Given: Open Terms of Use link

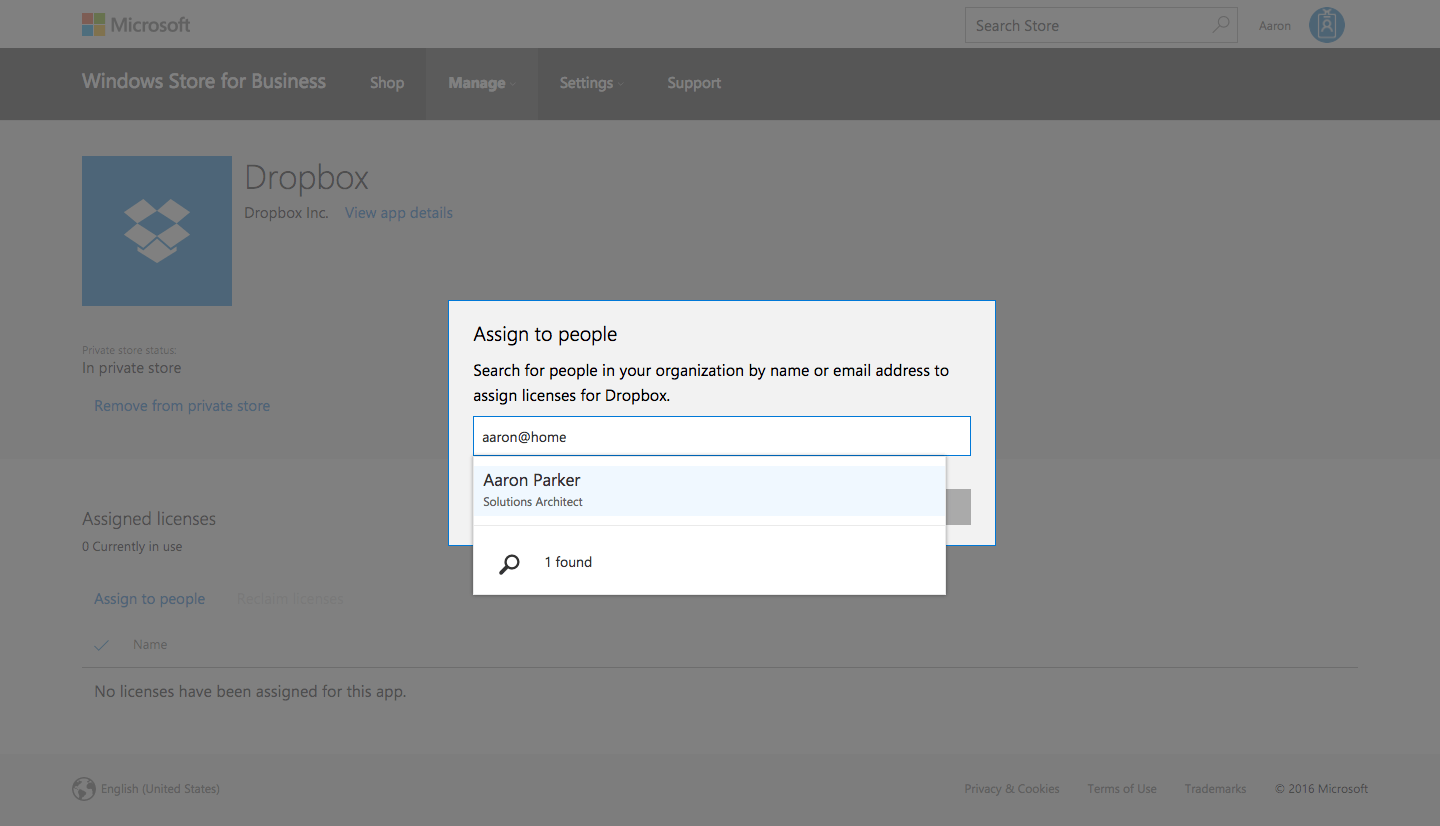Looking at the screenshot, I should click(1122, 789).
